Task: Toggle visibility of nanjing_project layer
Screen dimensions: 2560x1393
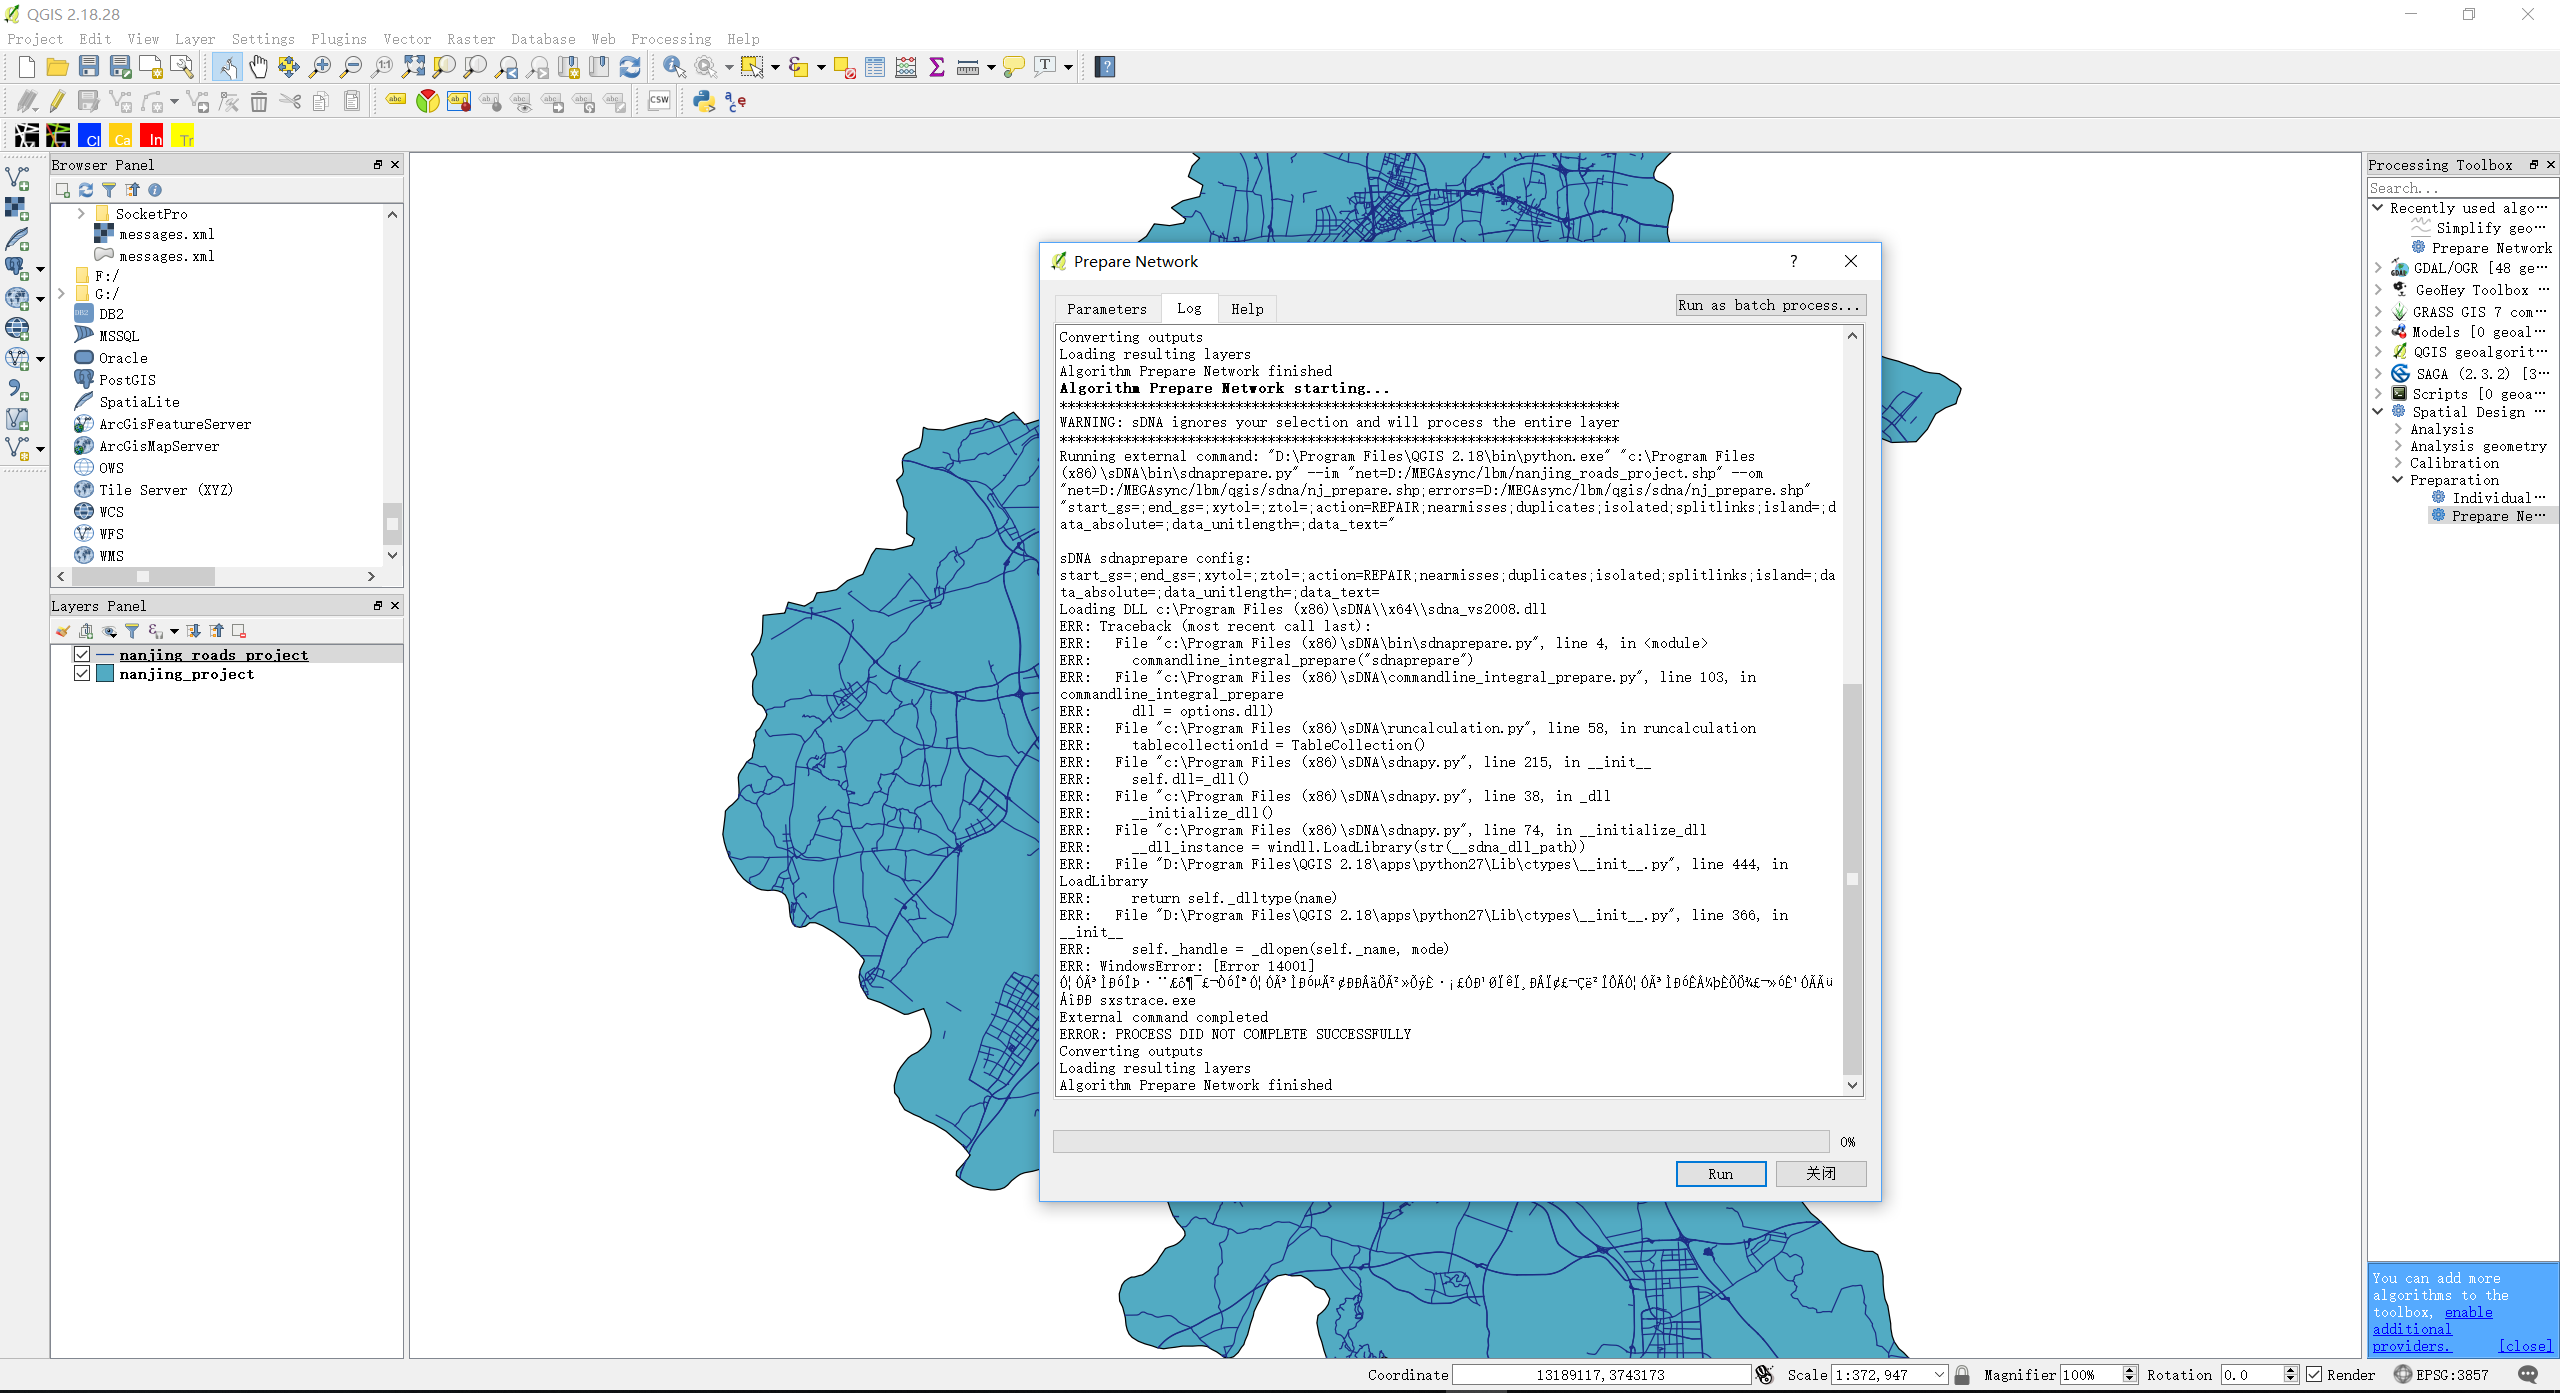Action: (x=81, y=674)
